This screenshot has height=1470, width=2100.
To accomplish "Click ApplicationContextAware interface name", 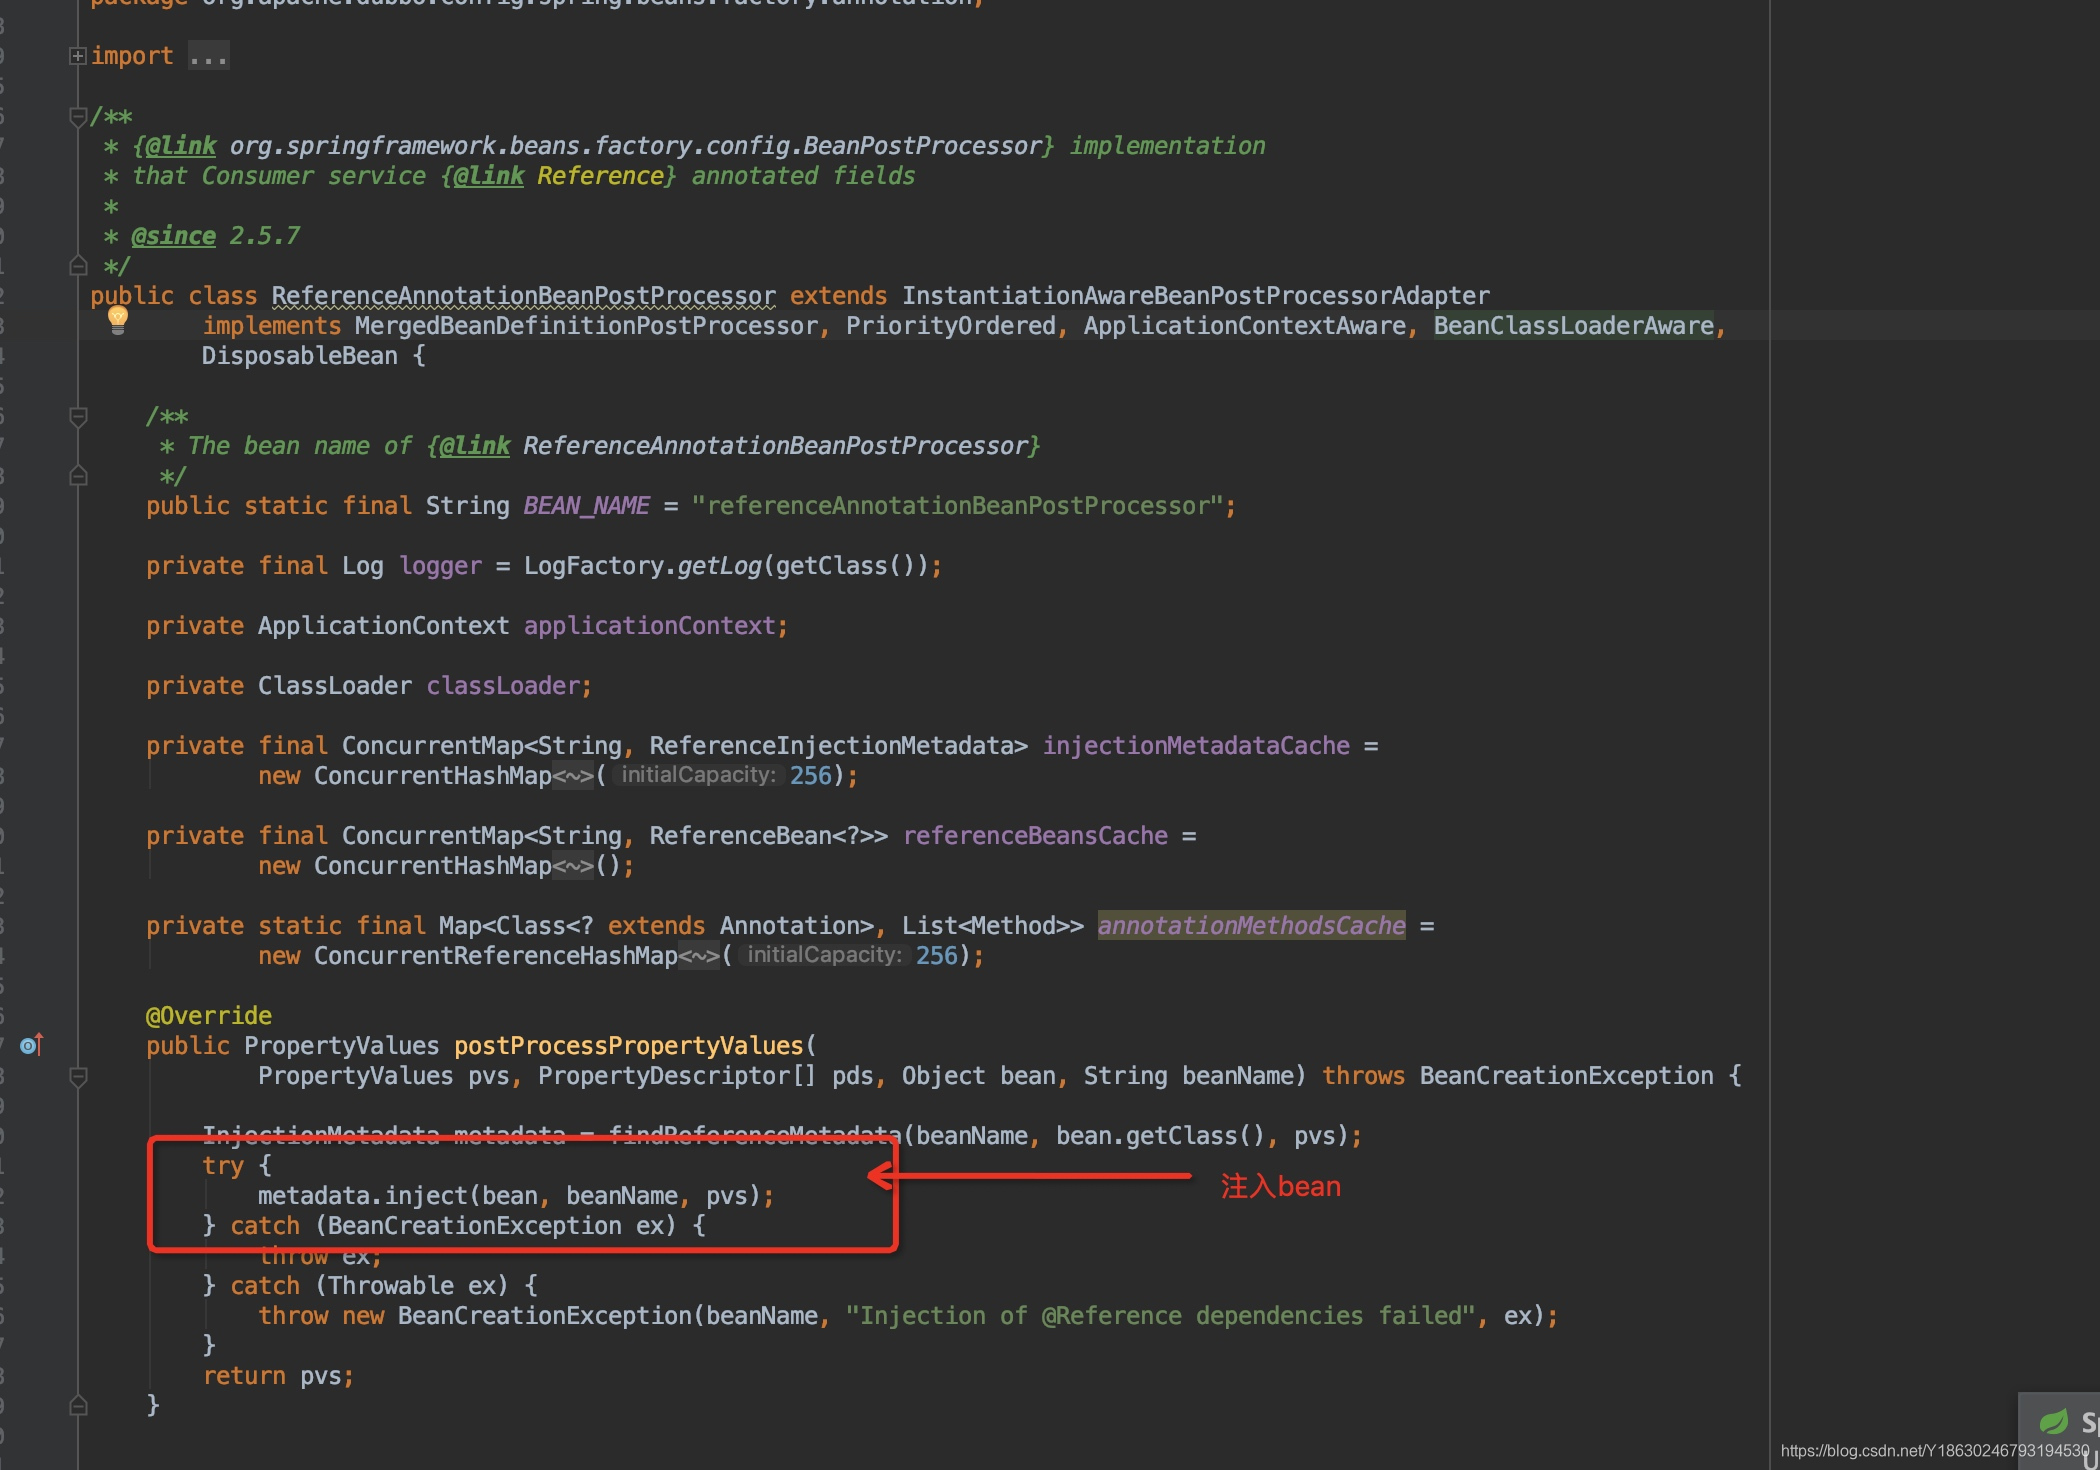I will pos(1245,326).
